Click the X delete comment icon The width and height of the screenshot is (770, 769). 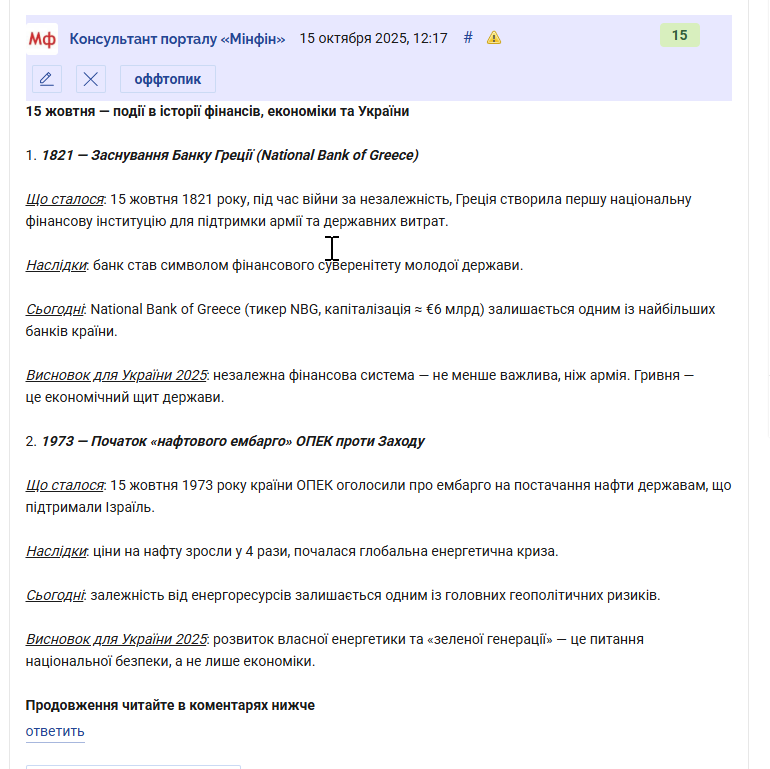[x=91, y=79]
